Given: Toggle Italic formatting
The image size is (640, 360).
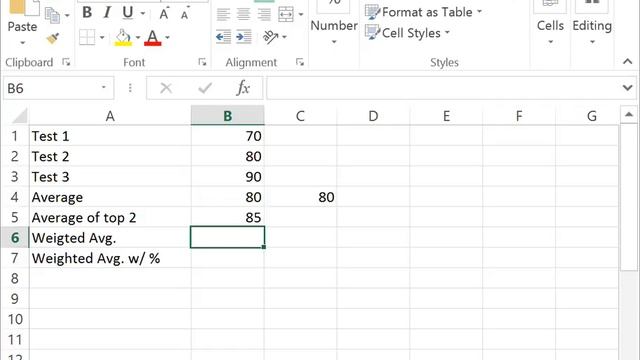Looking at the screenshot, I should pos(107,13).
